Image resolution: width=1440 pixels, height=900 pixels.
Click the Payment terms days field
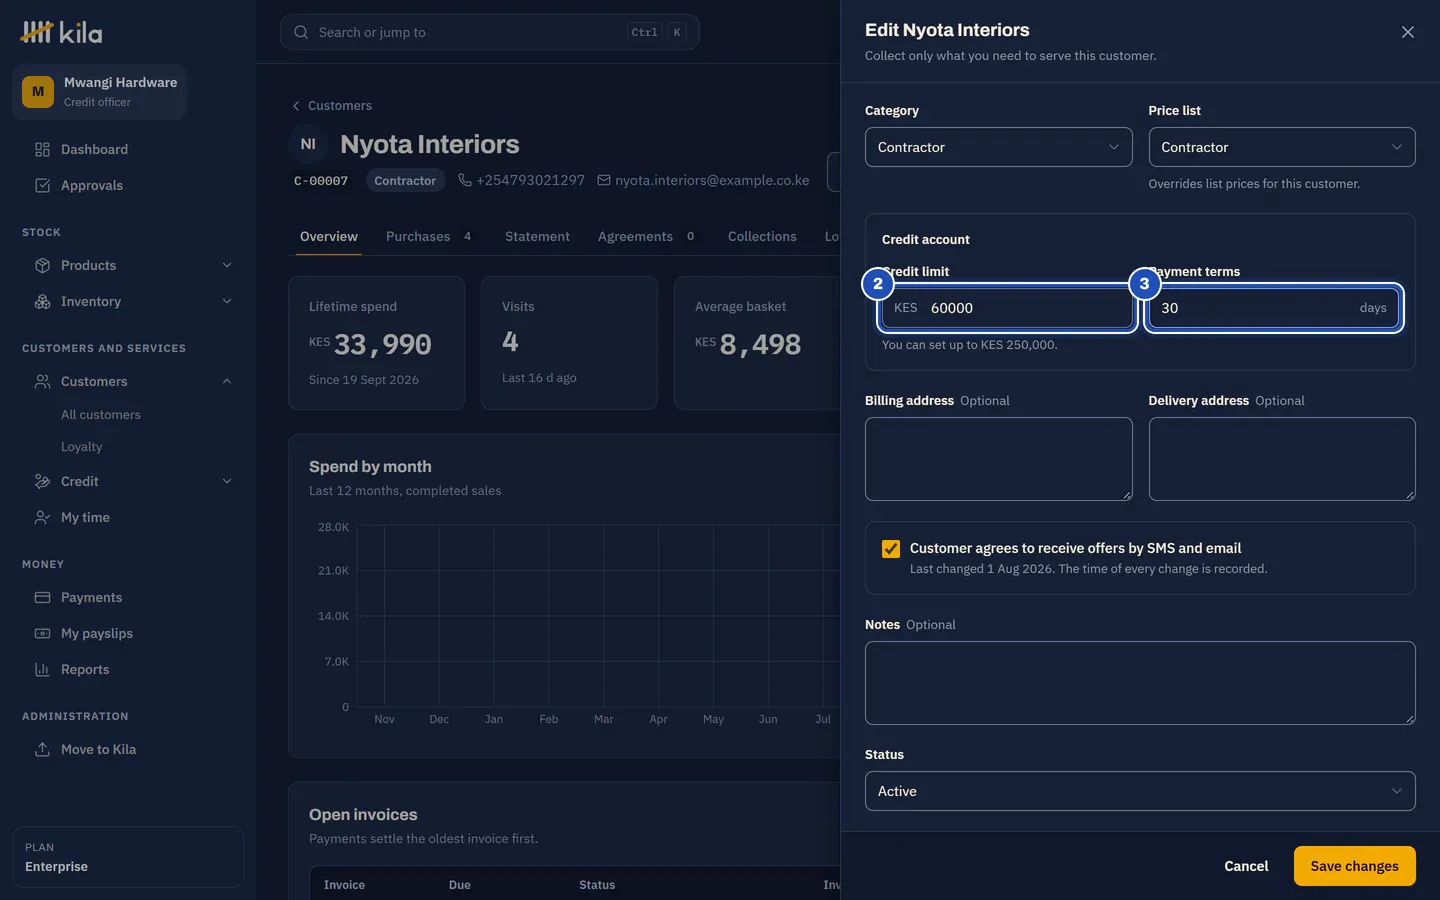[x=1273, y=308]
